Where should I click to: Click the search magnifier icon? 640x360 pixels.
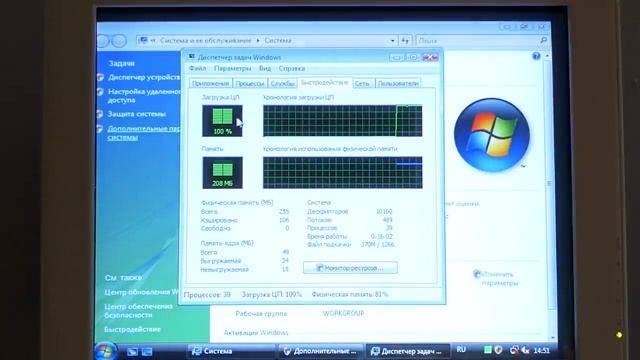(543, 40)
